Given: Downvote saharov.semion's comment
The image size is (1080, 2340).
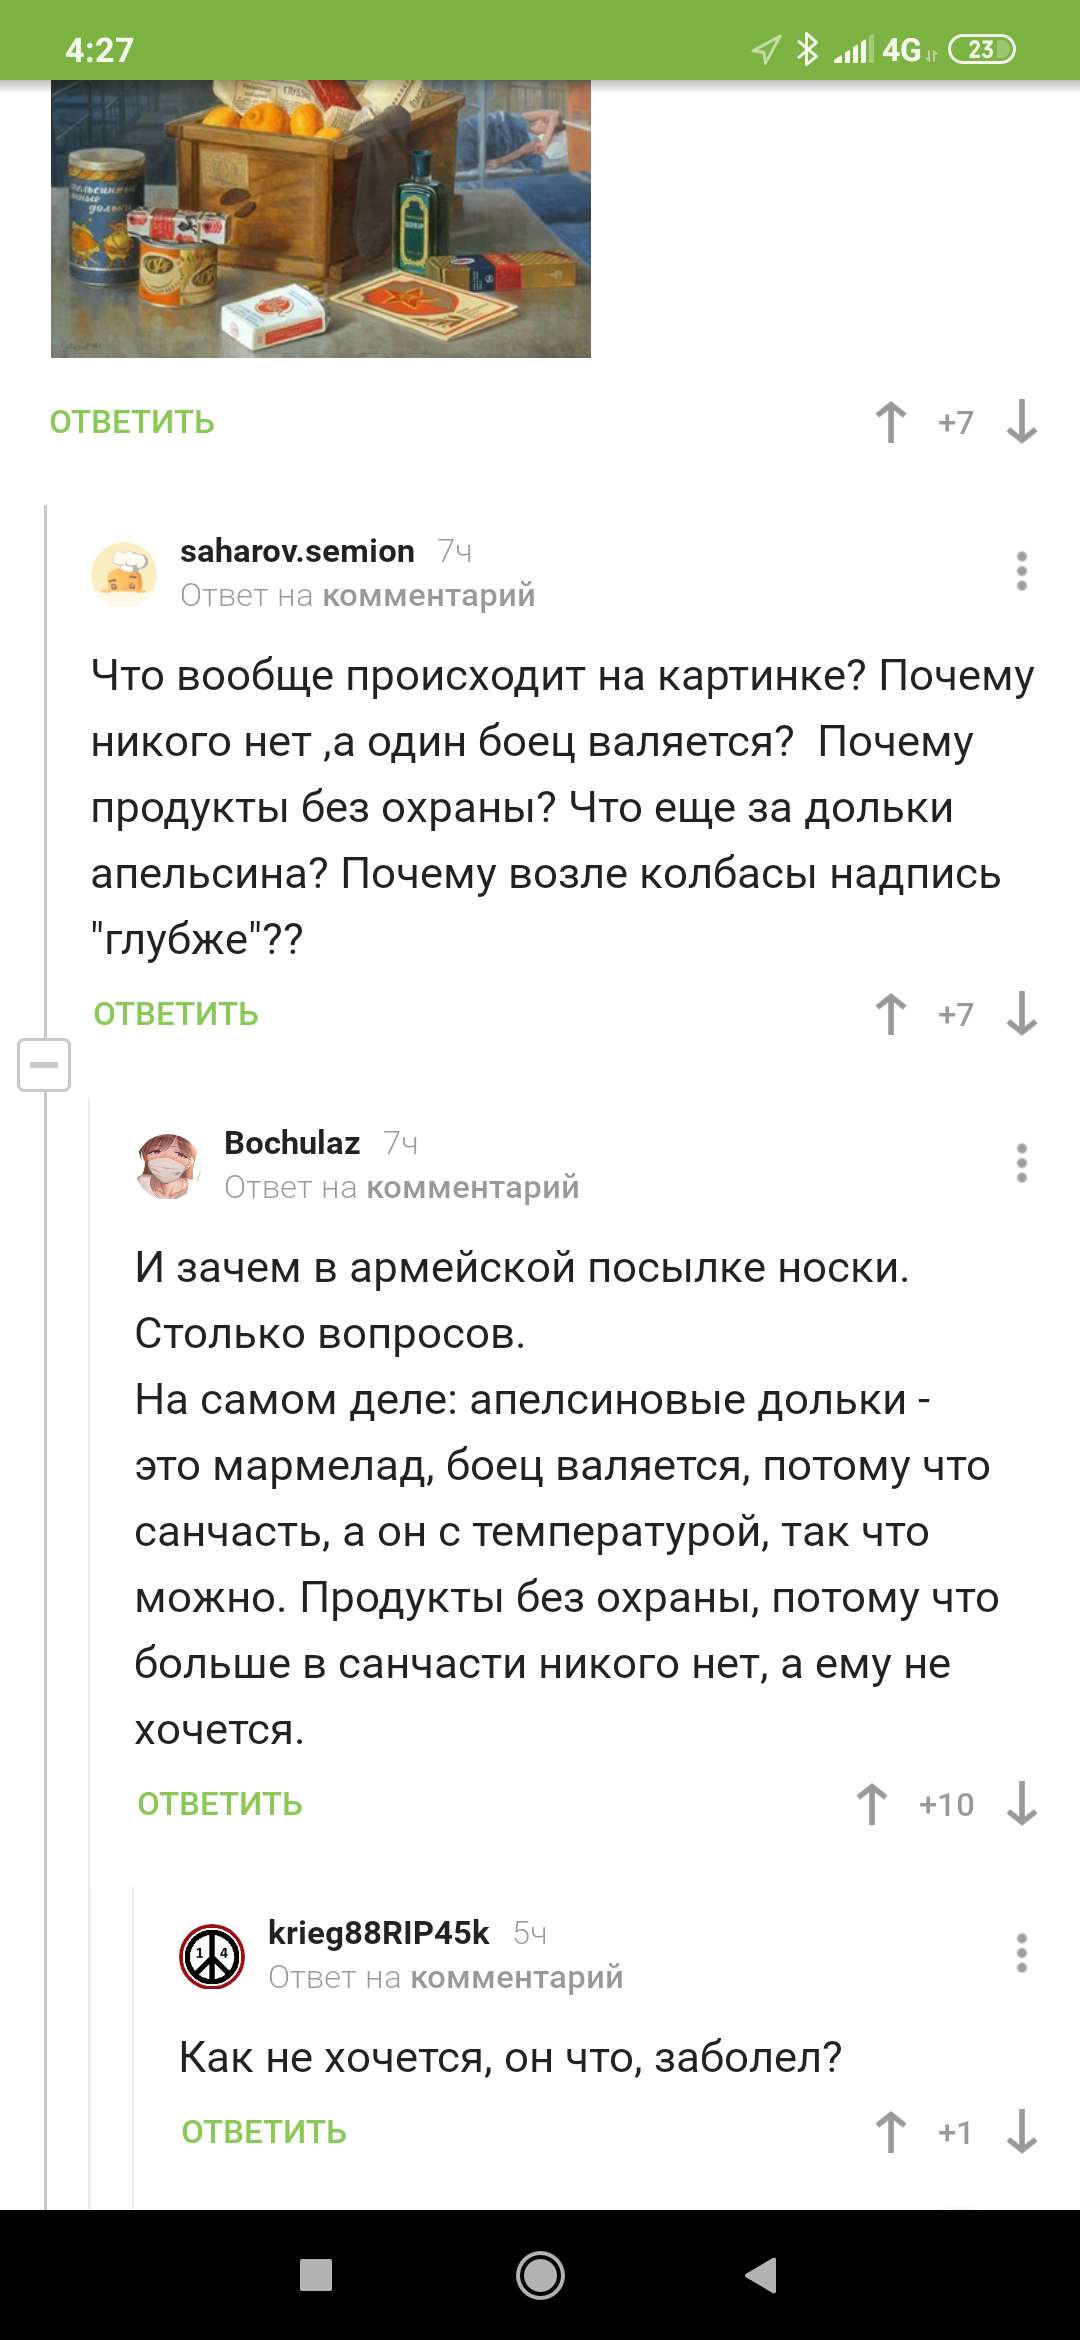Looking at the screenshot, I should coord(1021,1014).
